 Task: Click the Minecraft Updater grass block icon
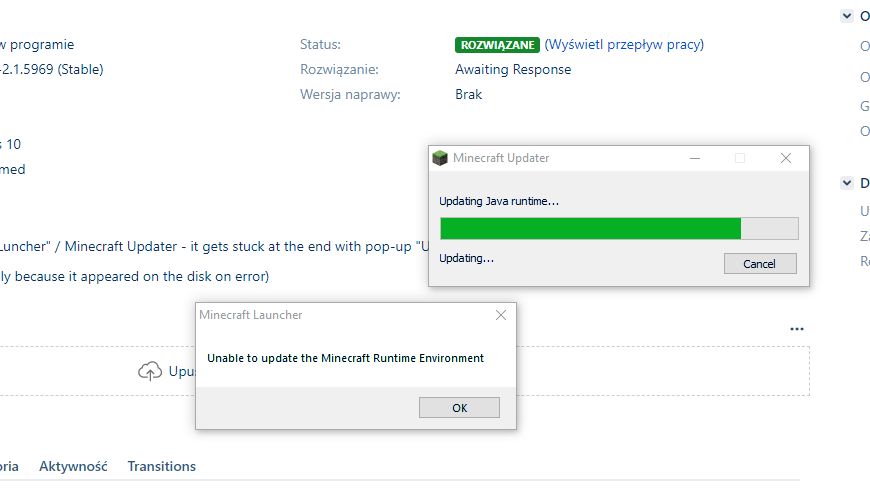(440, 158)
